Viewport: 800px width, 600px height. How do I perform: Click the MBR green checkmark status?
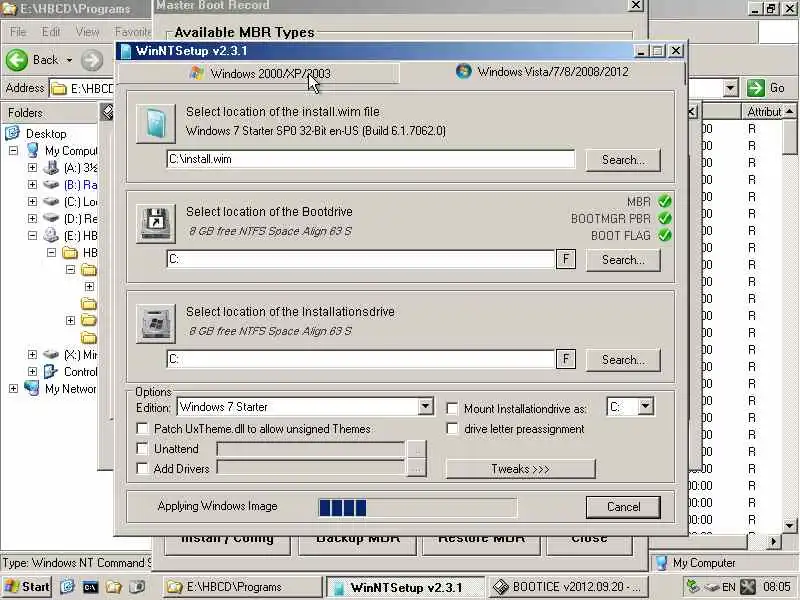click(664, 201)
